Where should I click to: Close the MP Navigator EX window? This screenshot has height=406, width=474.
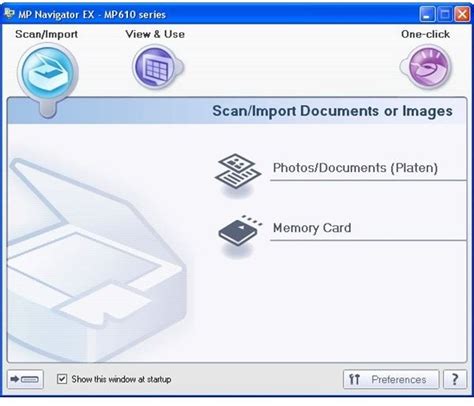[x=462, y=14]
